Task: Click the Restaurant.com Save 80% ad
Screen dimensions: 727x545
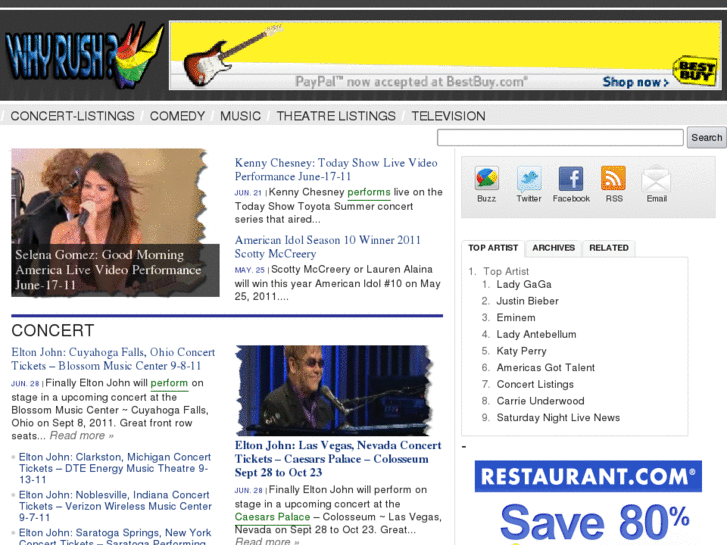Action: [588, 502]
